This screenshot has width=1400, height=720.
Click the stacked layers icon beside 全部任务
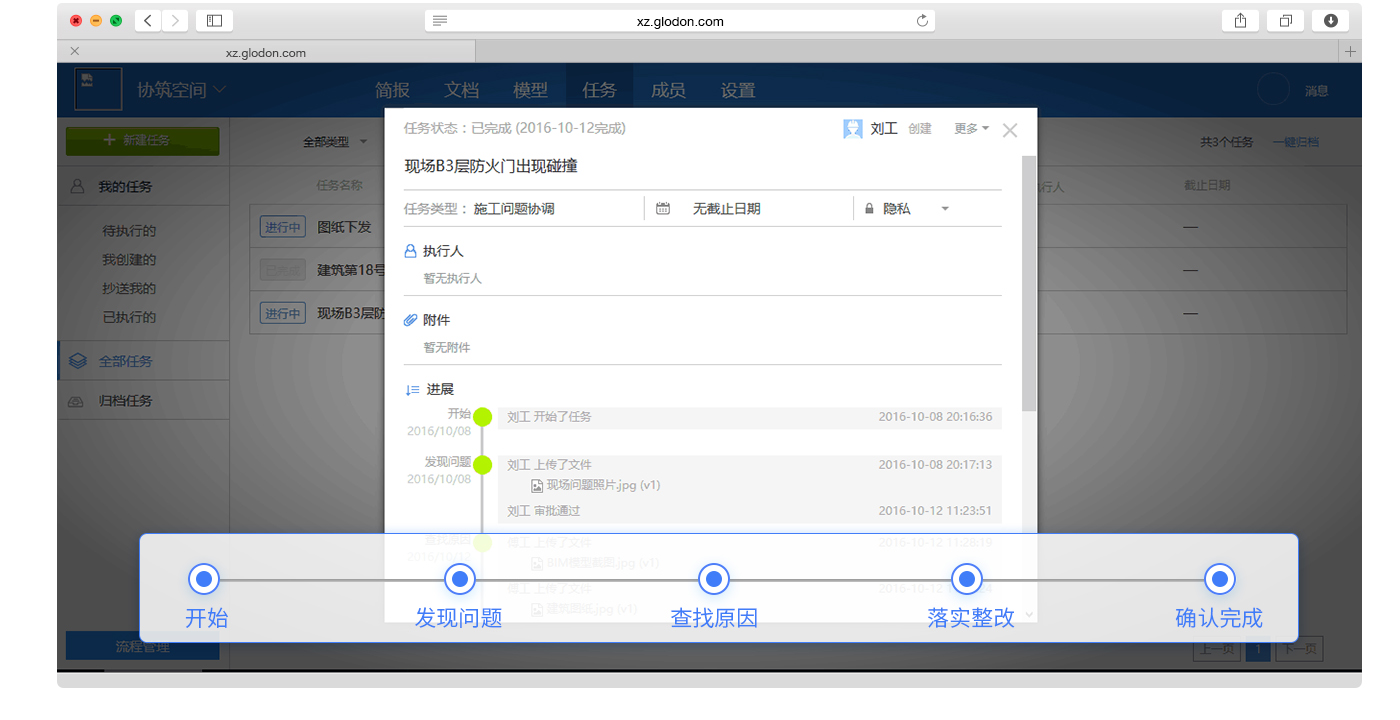click(78, 361)
